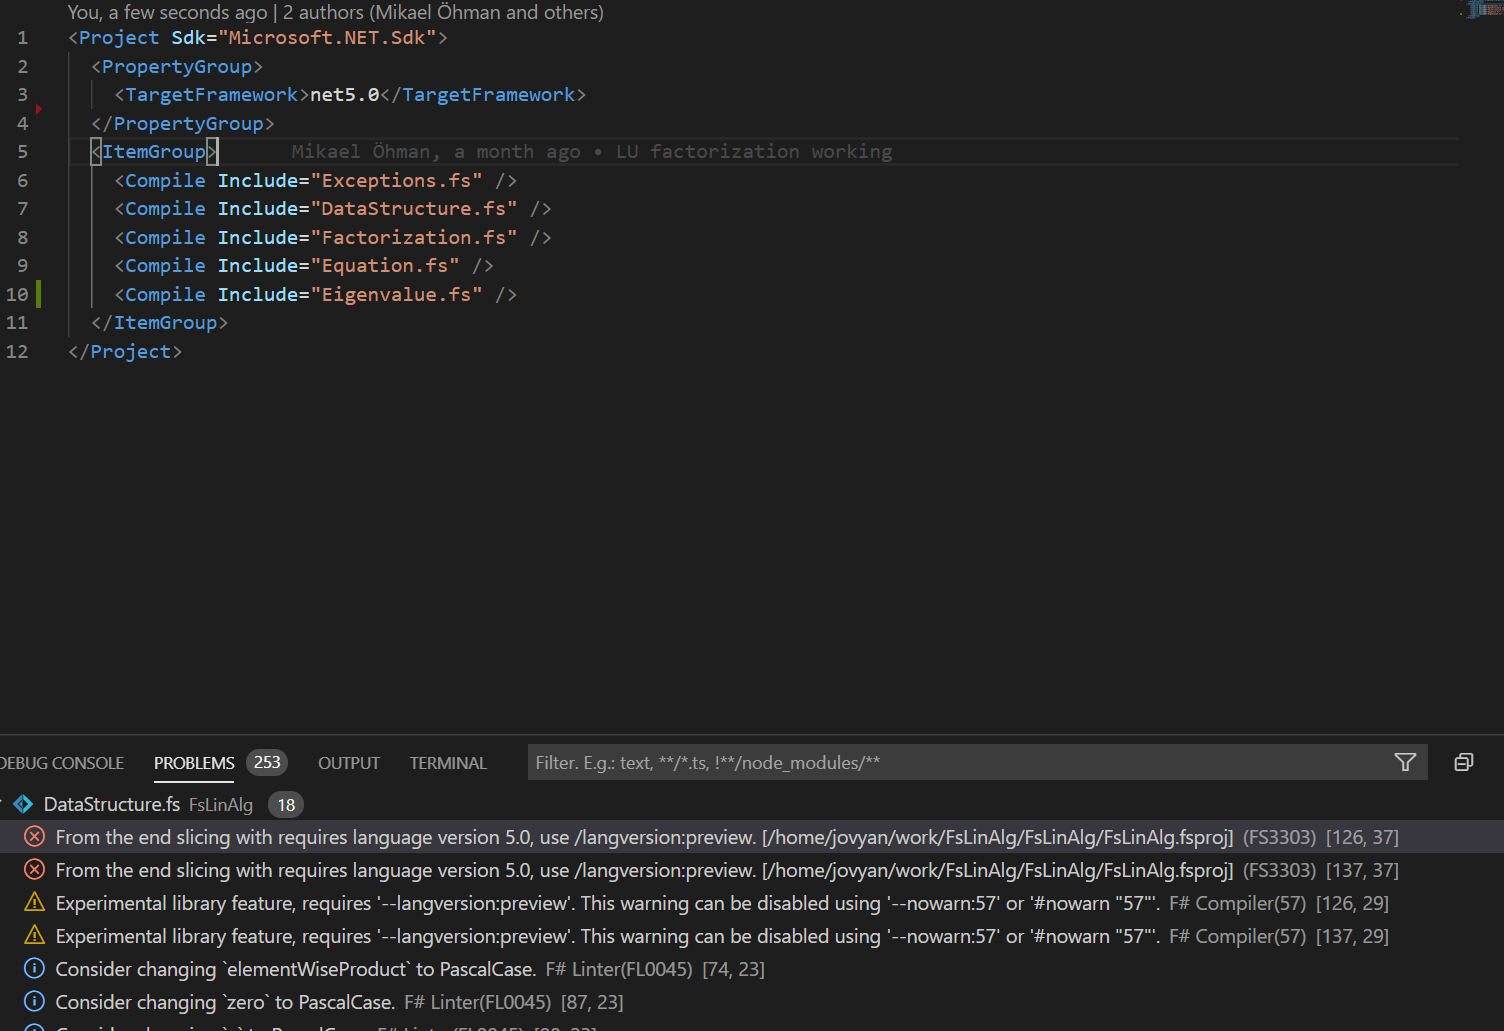Collapse the PropertyGroup section in the editor

coord(55,66)
